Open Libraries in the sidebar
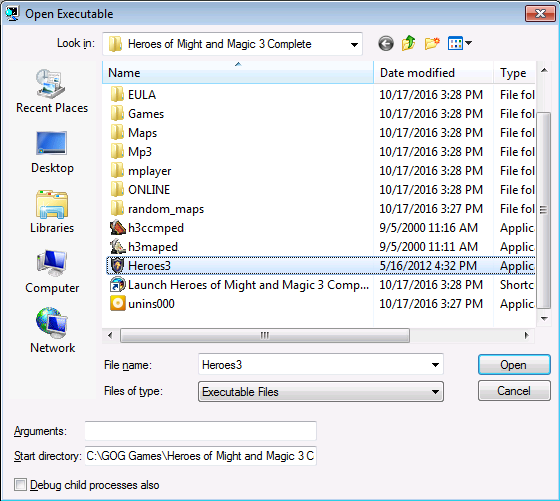Screen dimensions: 560x501 click(52, 212)
